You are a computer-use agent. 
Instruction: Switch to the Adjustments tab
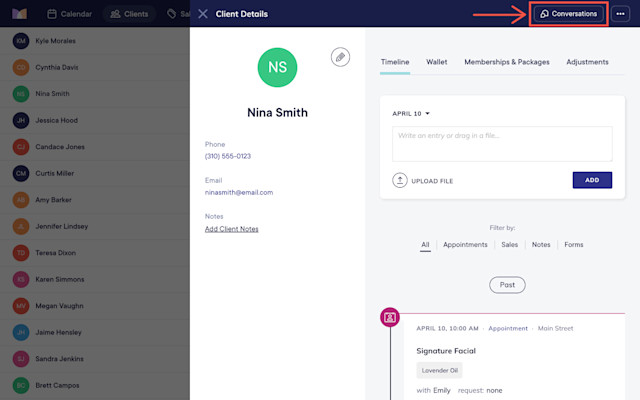pos(587,62)
